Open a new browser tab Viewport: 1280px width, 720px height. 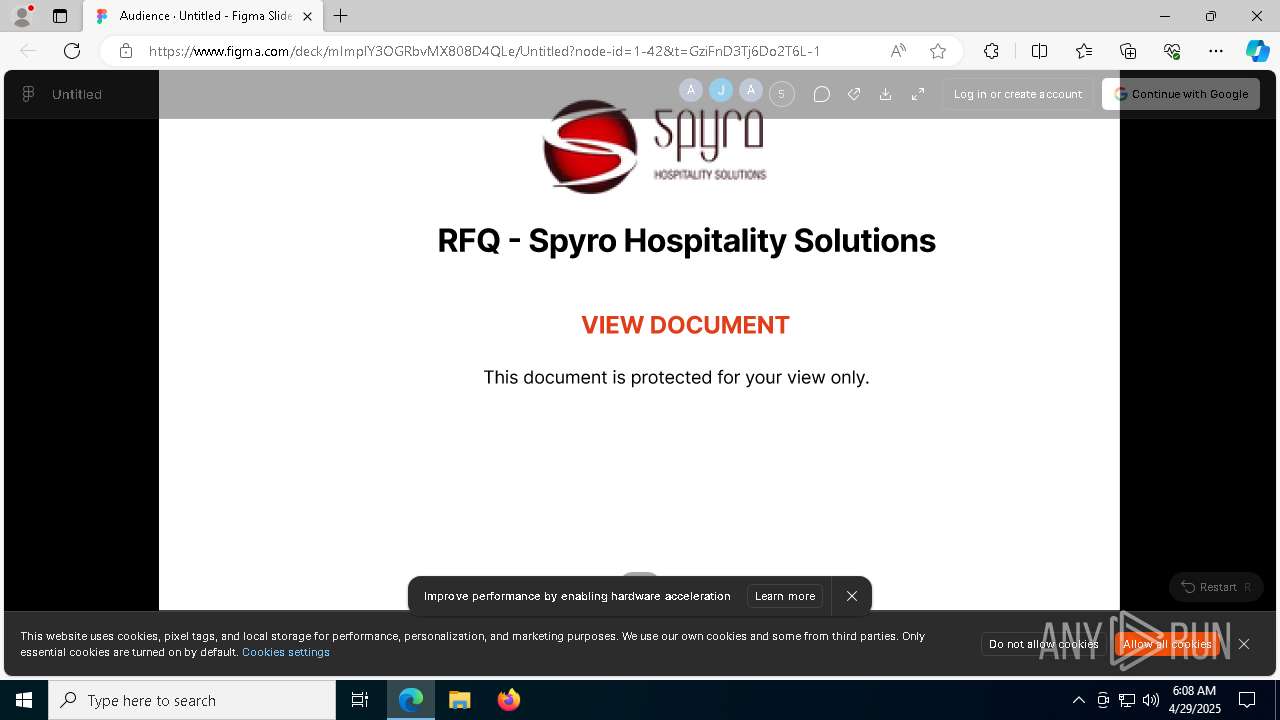pyautogui.click(x=341, y=16)
